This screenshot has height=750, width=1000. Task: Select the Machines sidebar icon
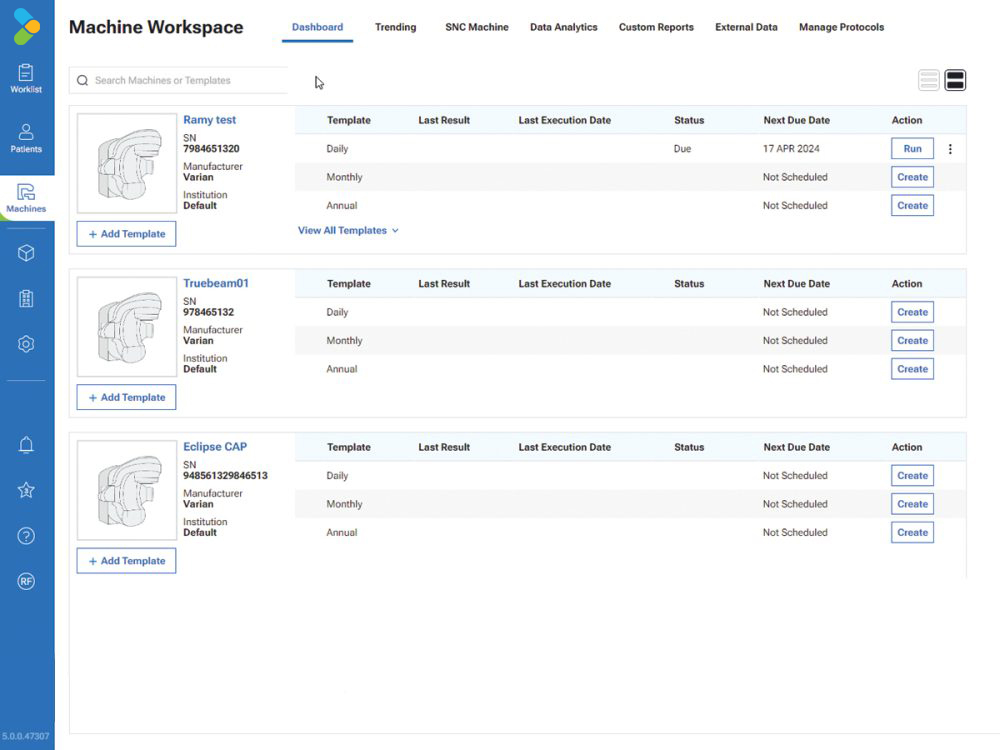[x=26, y=198]
